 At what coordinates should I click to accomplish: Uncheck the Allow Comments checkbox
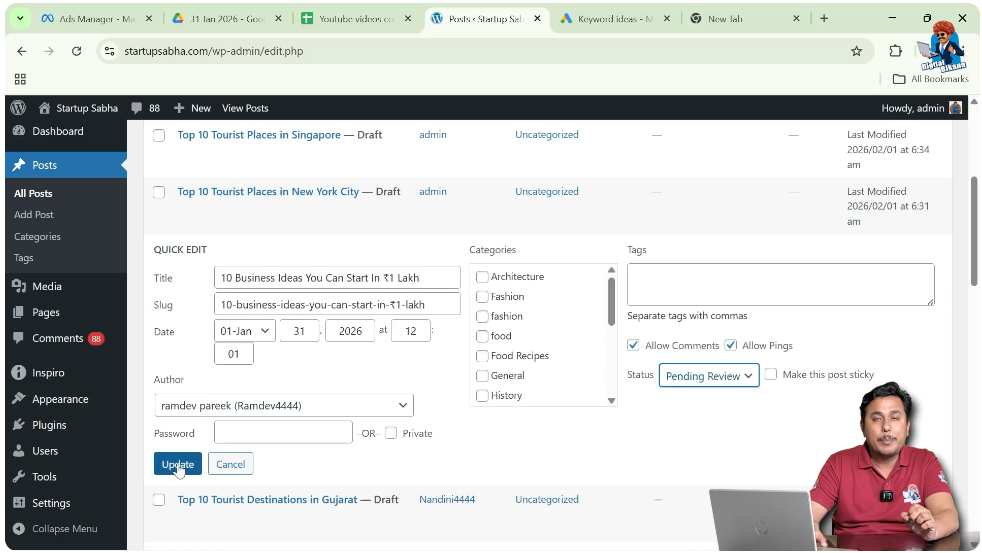coord(633,346)
